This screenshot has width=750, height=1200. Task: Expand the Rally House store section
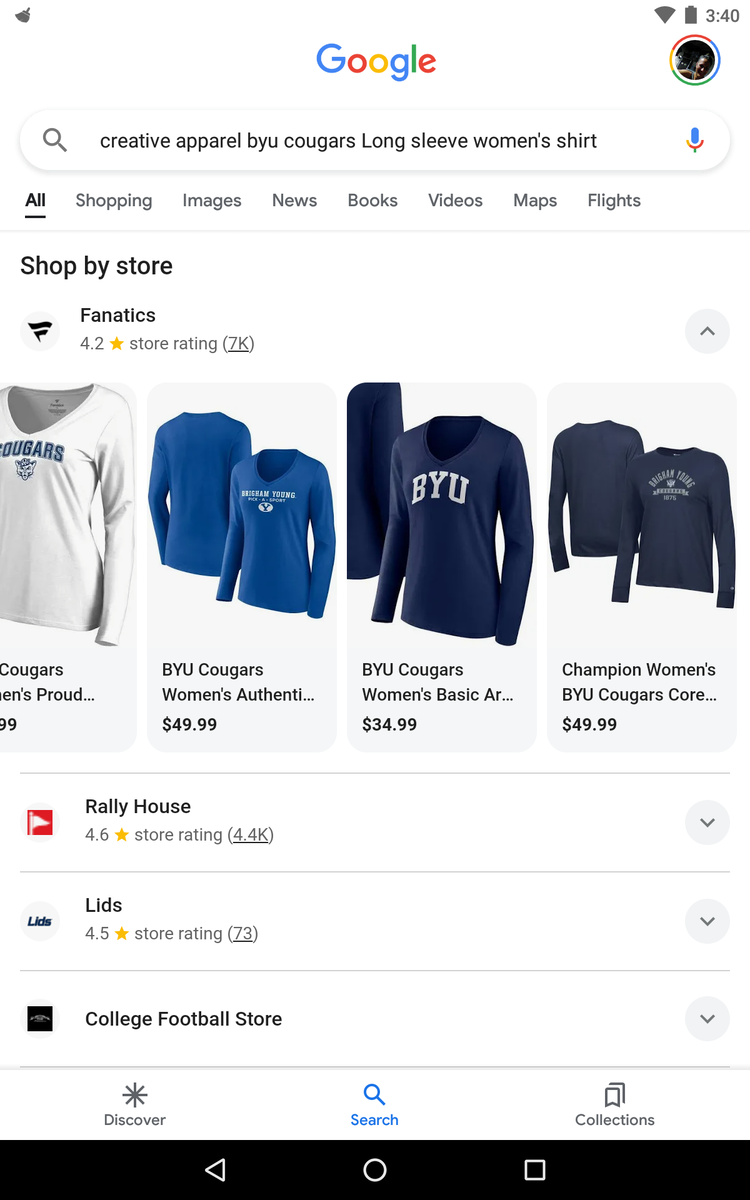click(707, 823)
